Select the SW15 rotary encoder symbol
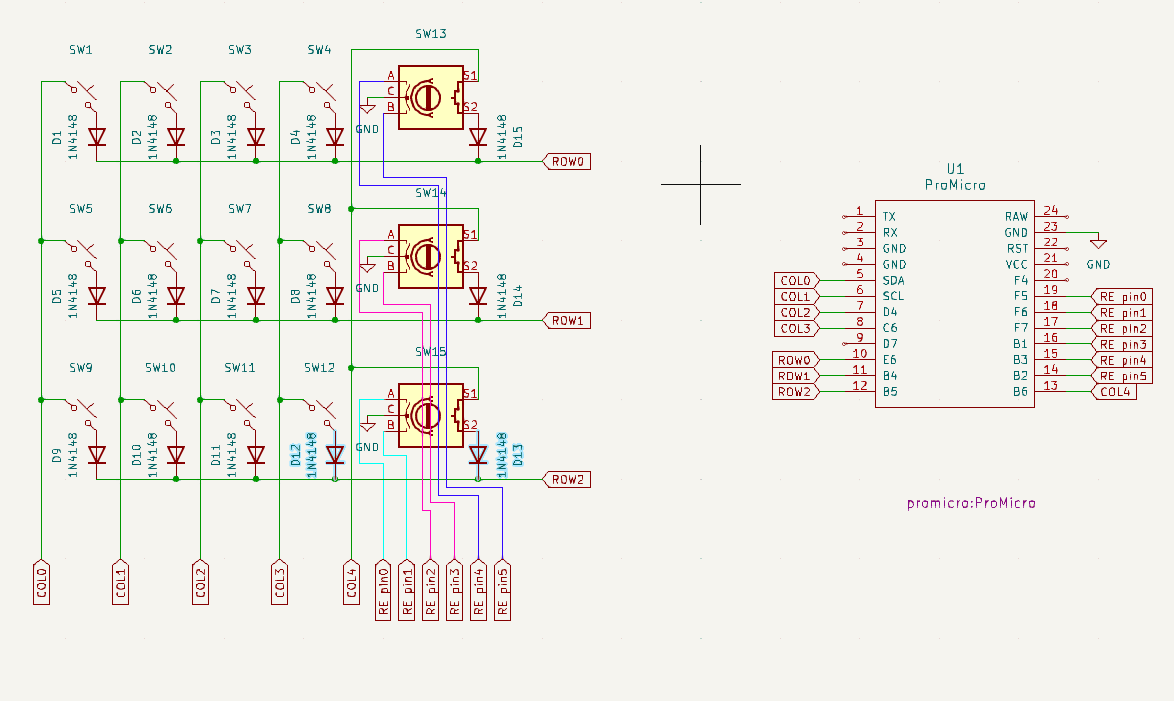This screenshot has height=701, width=1174. pos(429,416)
